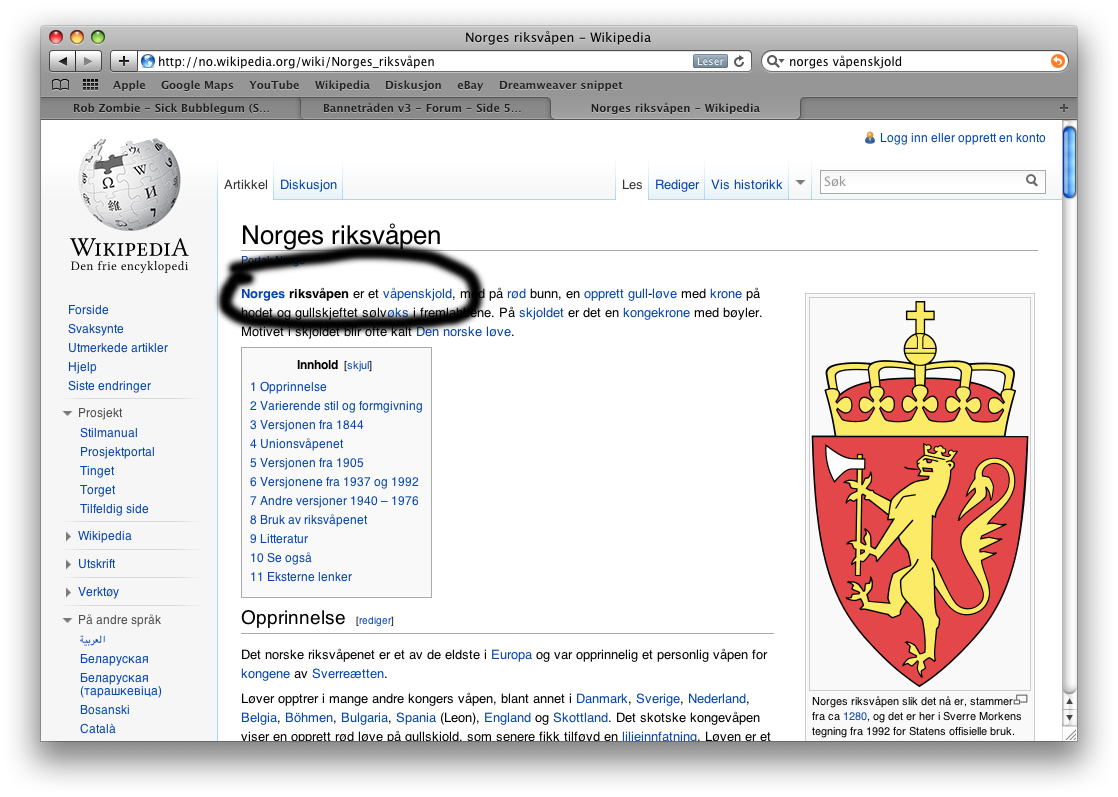Click the Wikipedia Søk search input
Image resolution: width=1118 pixels, height=797 pixels.
click(x=923, y=182)
